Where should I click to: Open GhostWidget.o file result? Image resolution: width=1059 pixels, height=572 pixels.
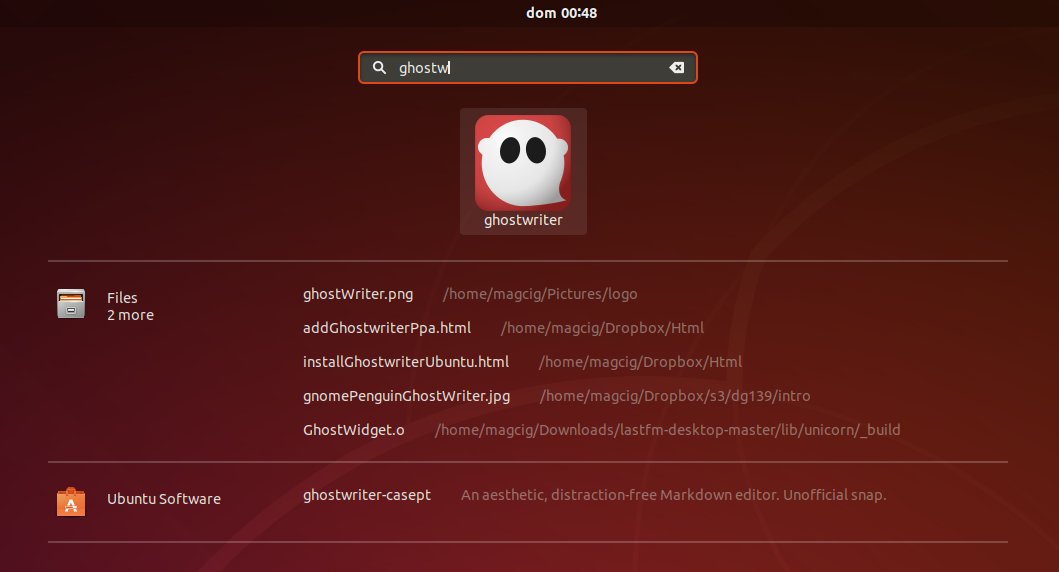pyautogui.click(x=354, y=430)
